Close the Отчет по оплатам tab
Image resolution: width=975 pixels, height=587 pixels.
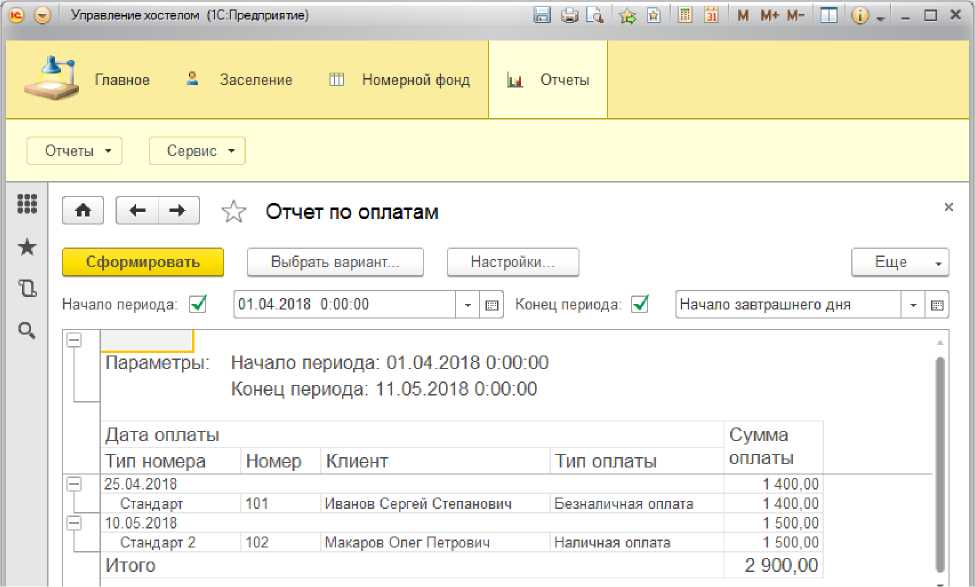point(948,207)
